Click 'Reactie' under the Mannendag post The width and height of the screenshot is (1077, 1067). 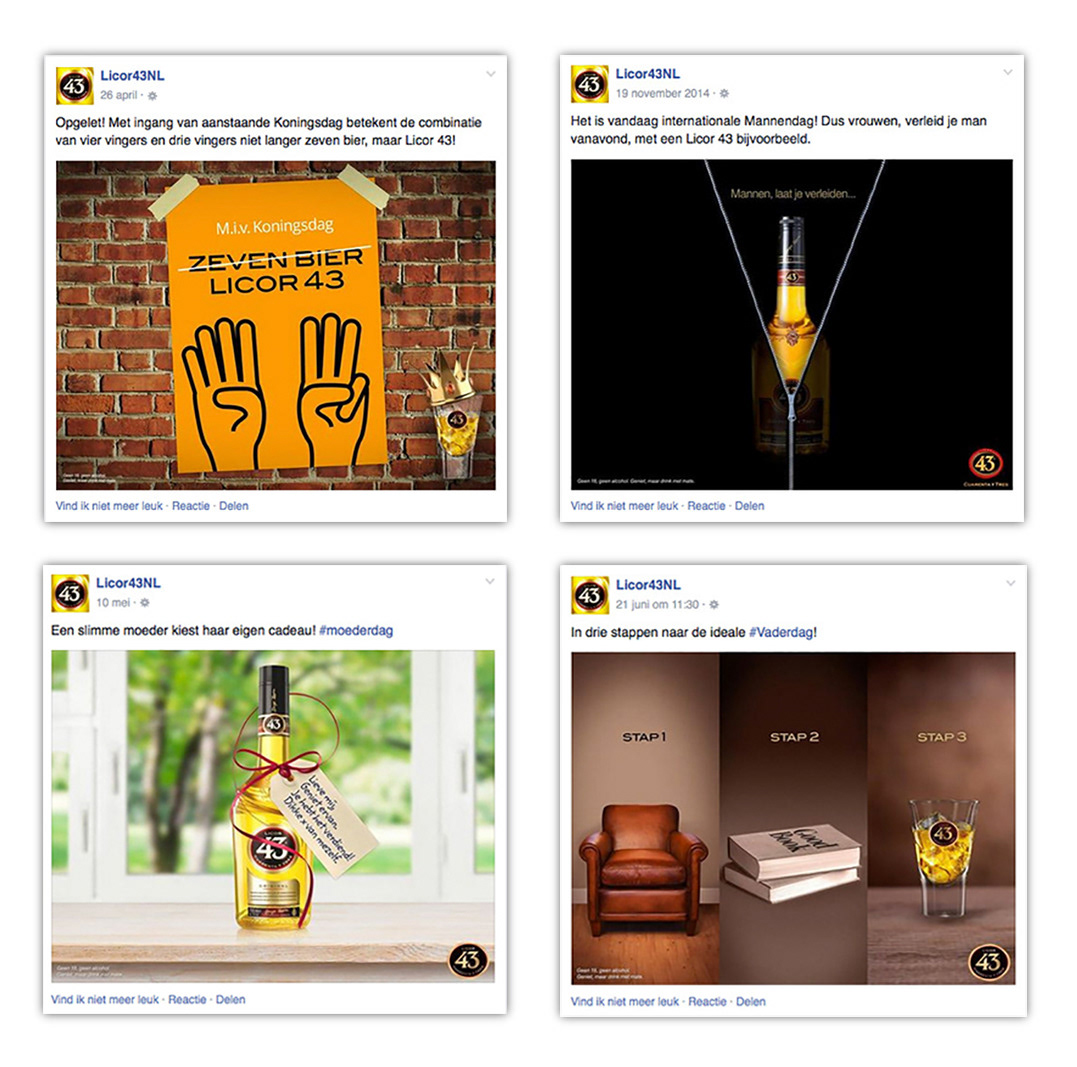(706, 506)
